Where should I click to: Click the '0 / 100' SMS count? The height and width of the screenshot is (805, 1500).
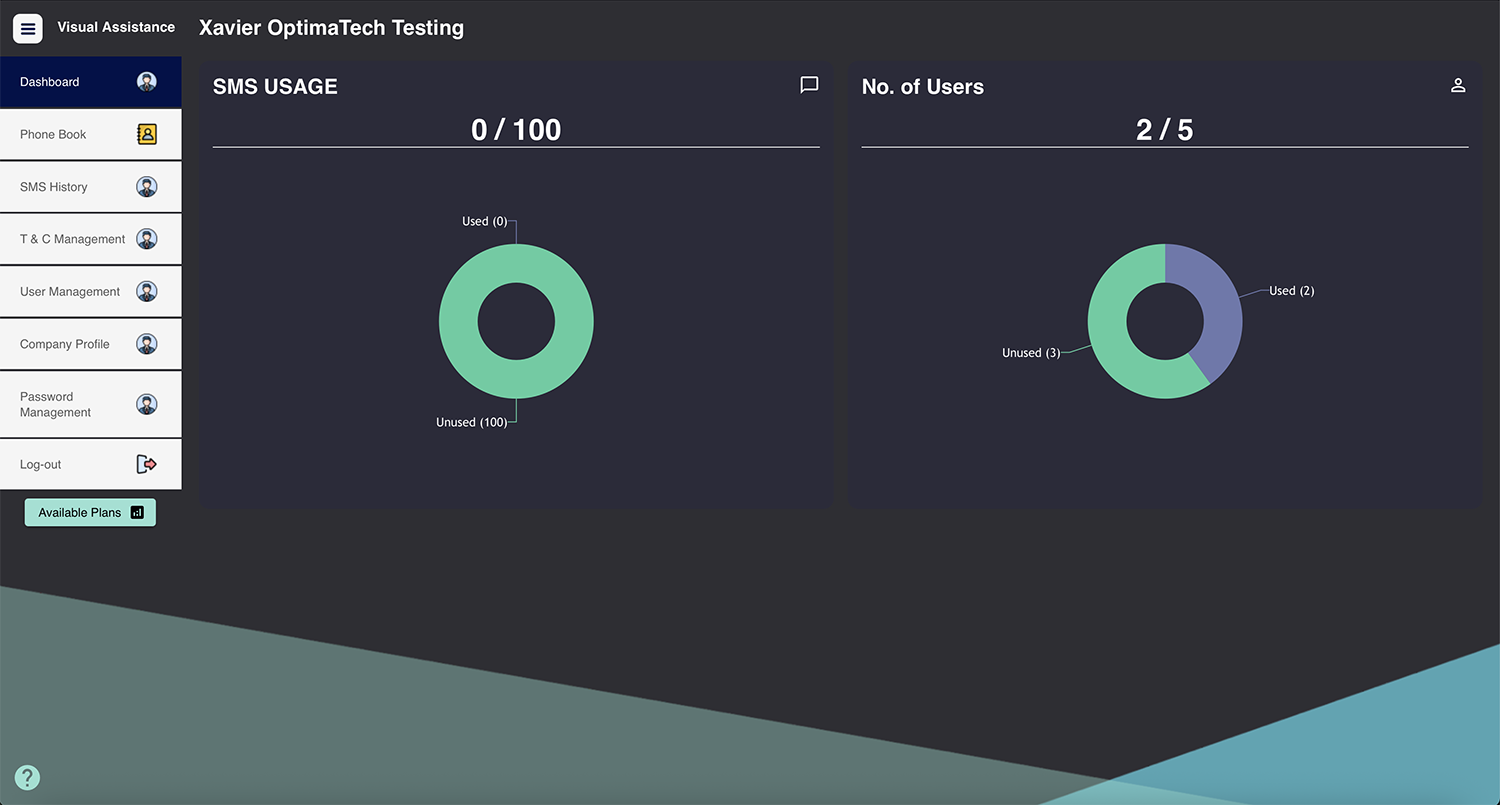click(x=516, y=130)
